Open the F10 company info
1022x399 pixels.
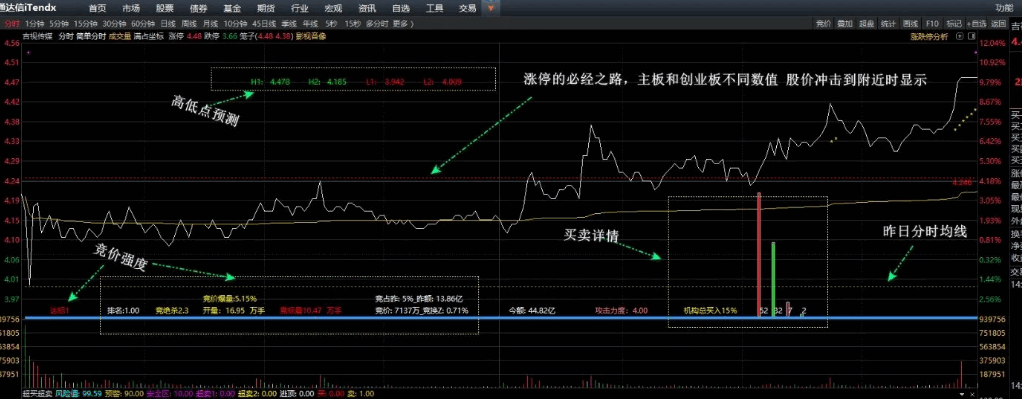932,23
